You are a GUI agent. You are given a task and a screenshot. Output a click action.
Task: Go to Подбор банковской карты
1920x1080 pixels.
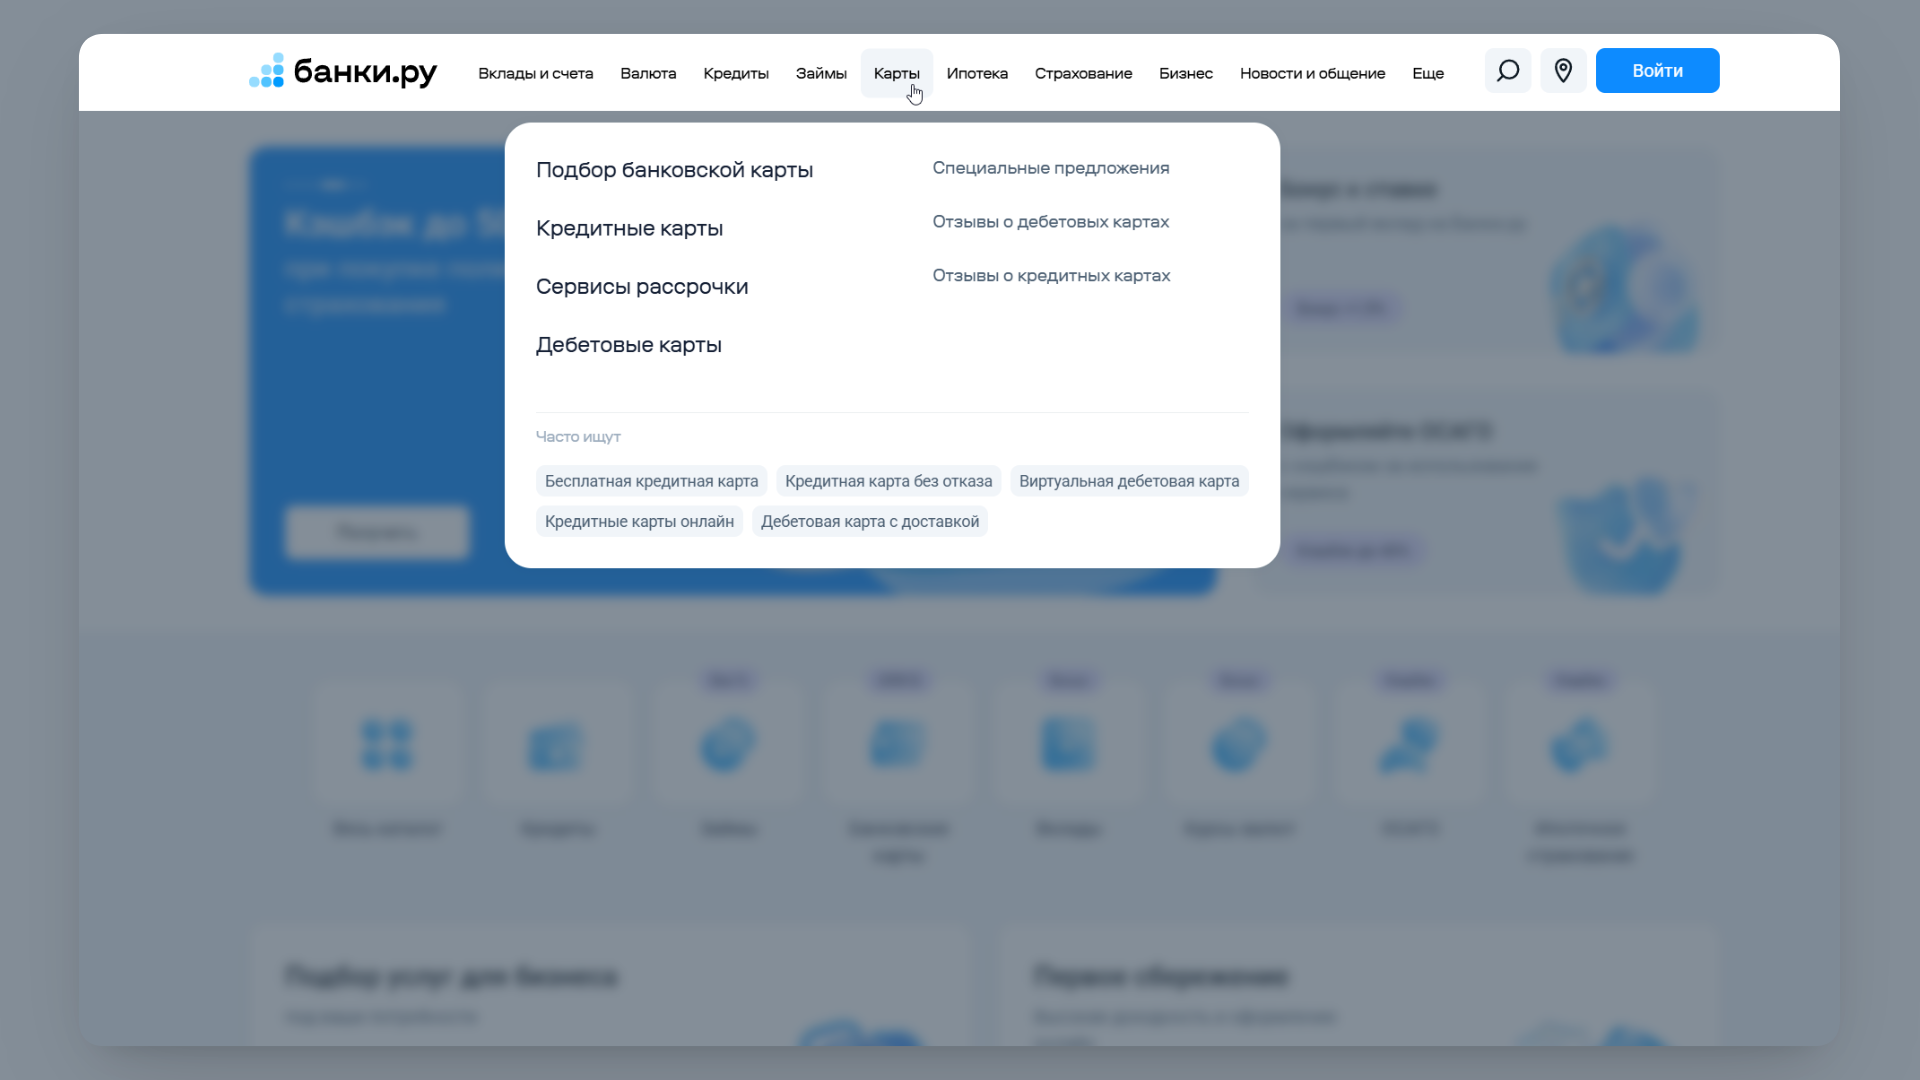pyautogui.click(x=674, y=170)
